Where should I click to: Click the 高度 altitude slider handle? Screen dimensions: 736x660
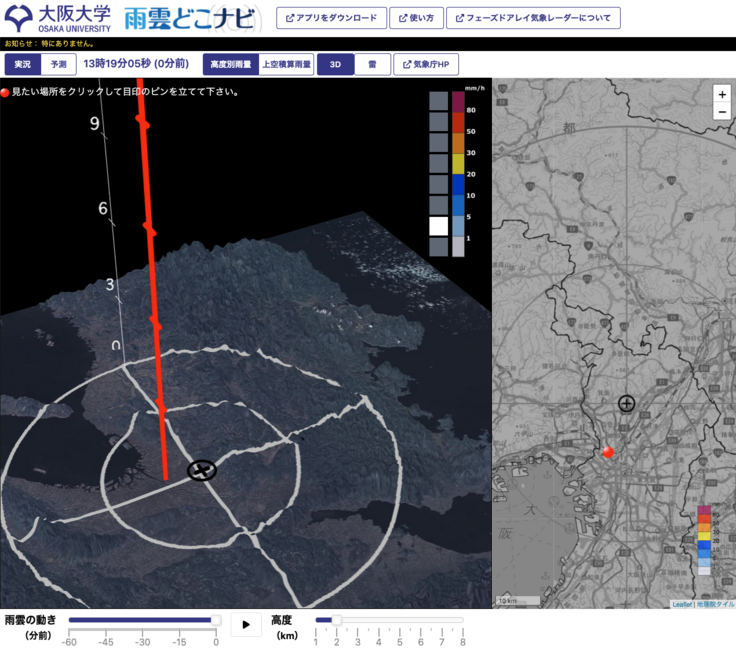coord(336,620)
